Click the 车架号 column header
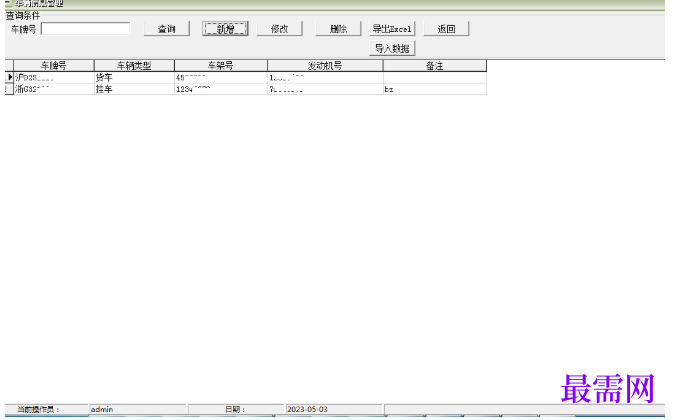The height and width of the screenshot is (420, 673). (221, 66)
